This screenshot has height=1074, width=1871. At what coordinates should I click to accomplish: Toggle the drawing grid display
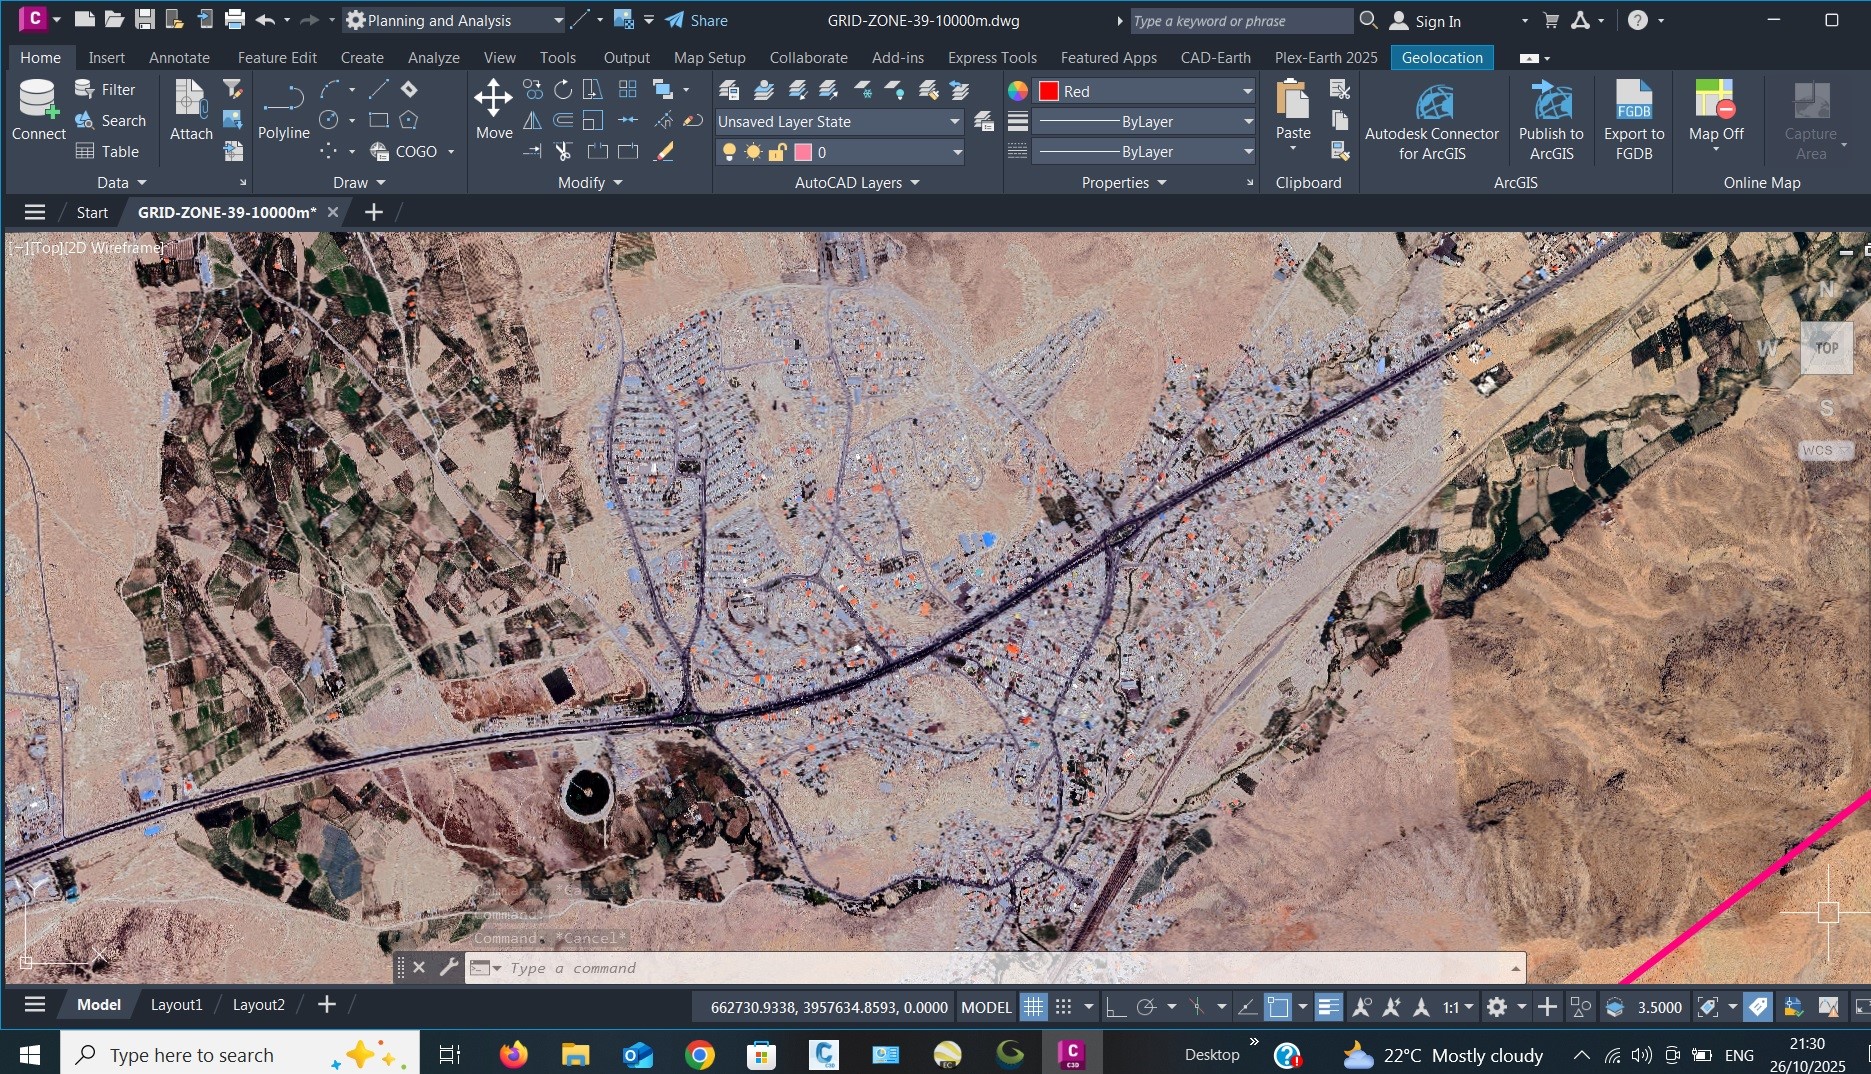pos(1033,1007)
